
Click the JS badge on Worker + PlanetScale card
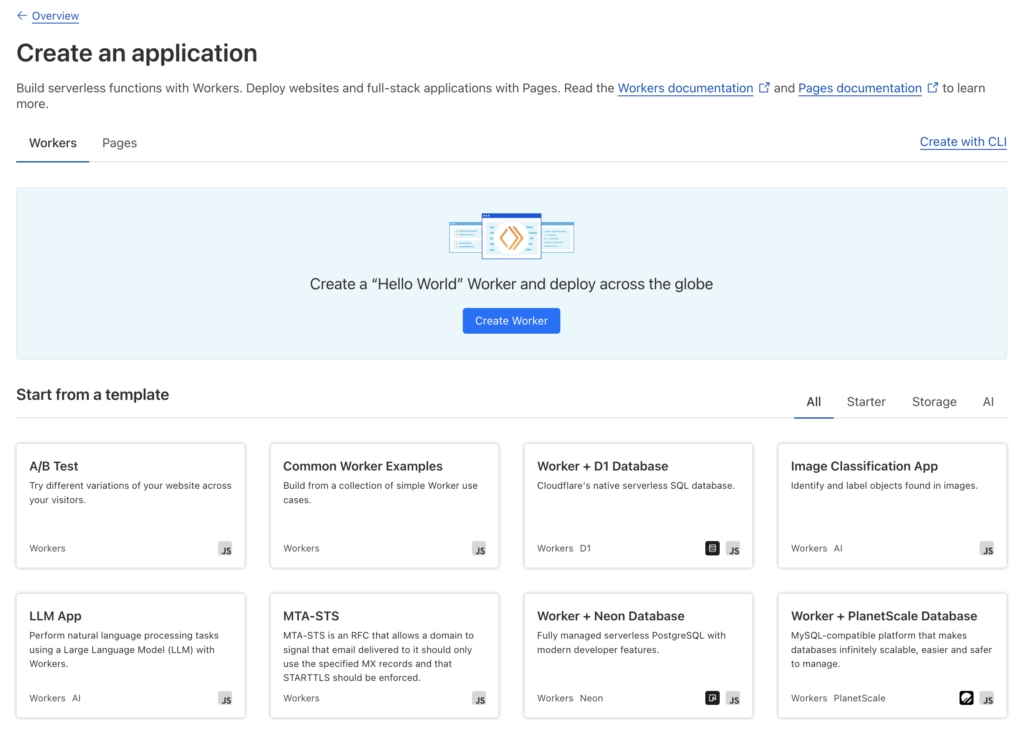987,698
